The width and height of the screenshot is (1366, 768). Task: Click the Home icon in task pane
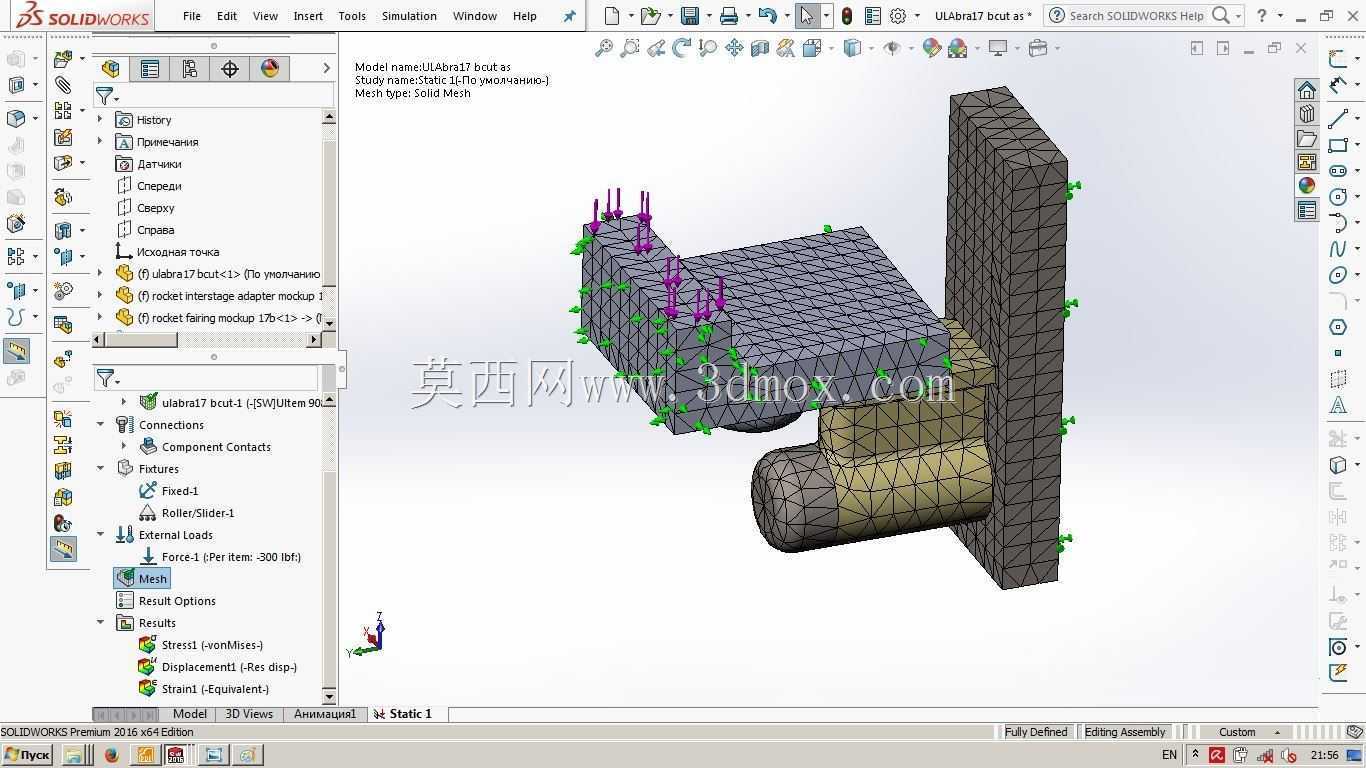coord(1307,90)
